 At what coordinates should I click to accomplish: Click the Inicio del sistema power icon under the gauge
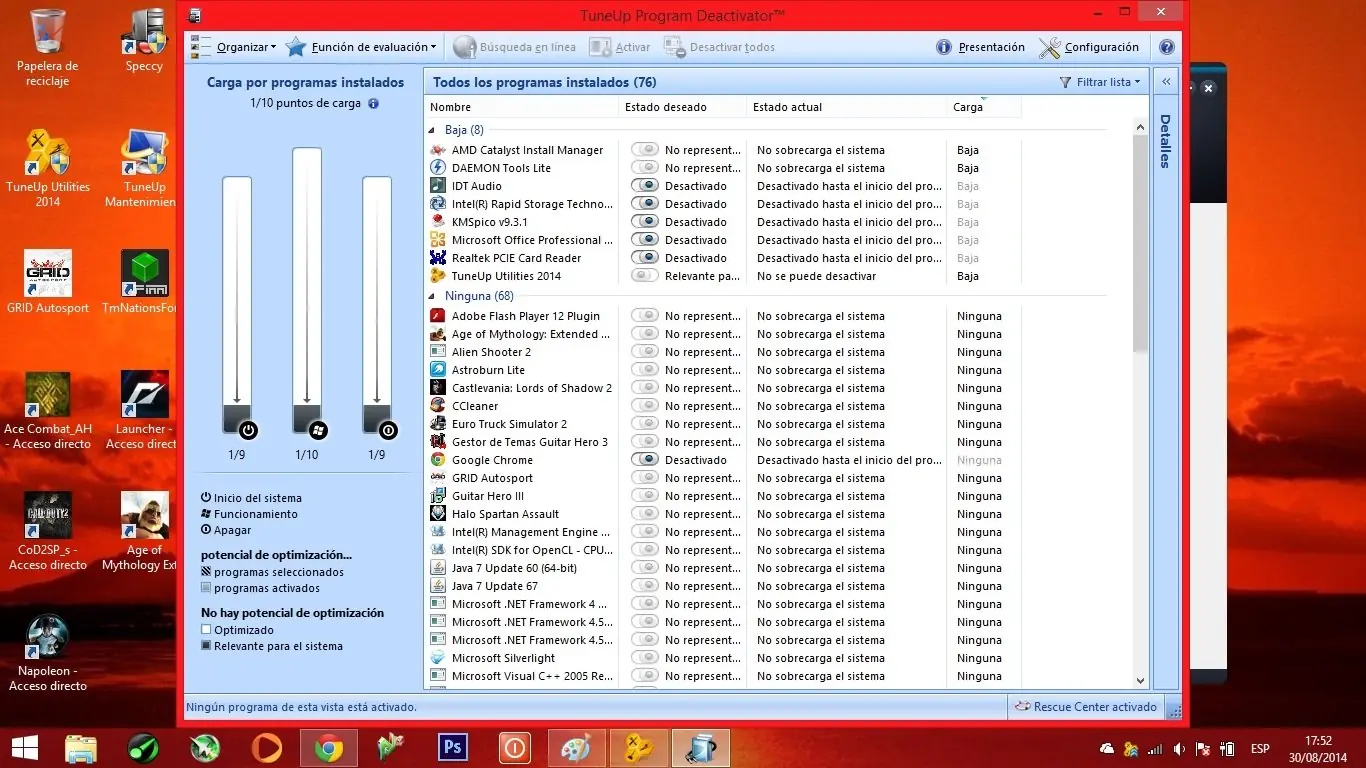(x=249, y=431)
